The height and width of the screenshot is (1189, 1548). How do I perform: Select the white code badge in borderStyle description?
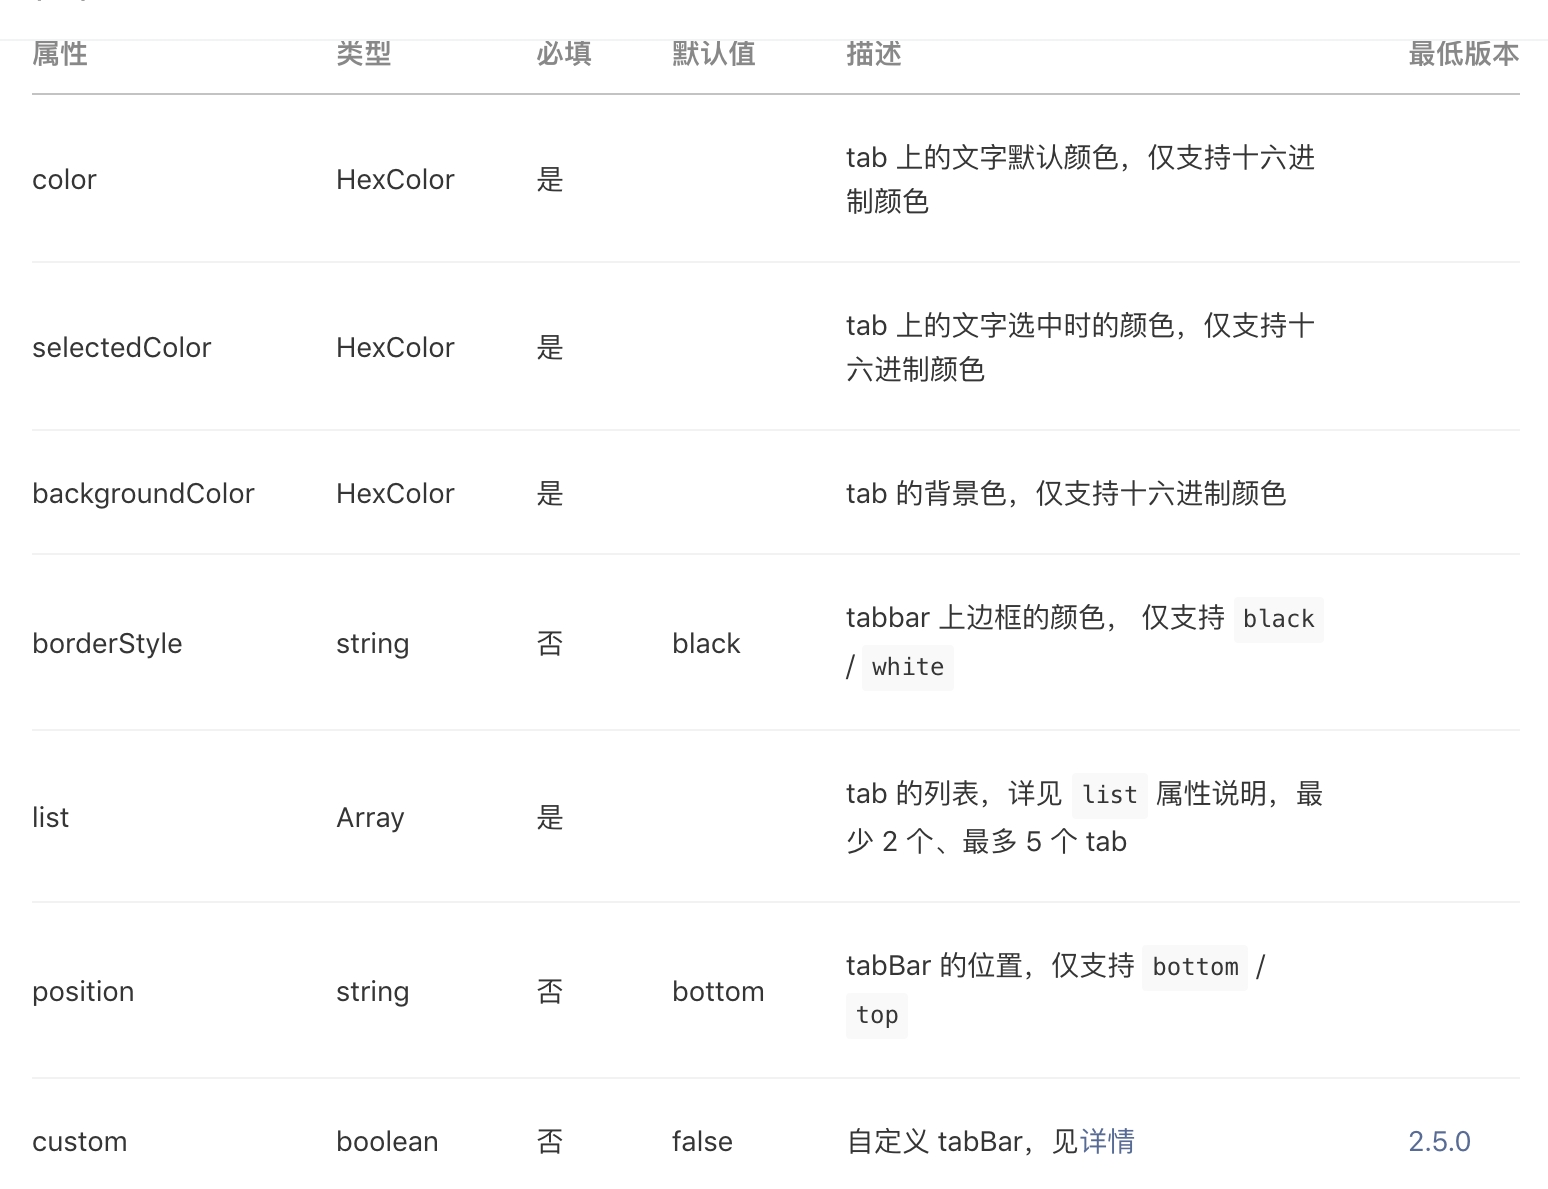pyautogui.click(x=906, y=667)
